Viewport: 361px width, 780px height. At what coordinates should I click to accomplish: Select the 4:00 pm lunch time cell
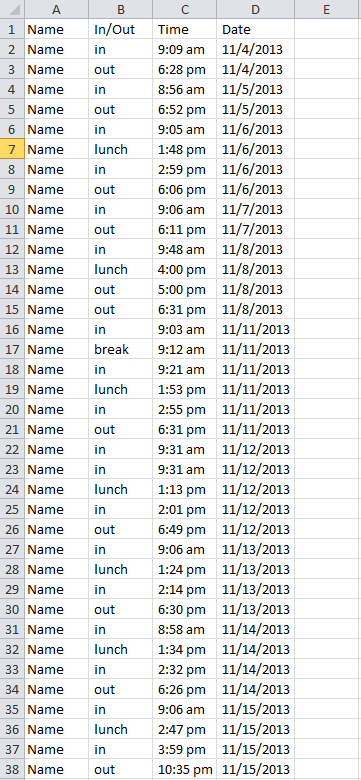185,269
